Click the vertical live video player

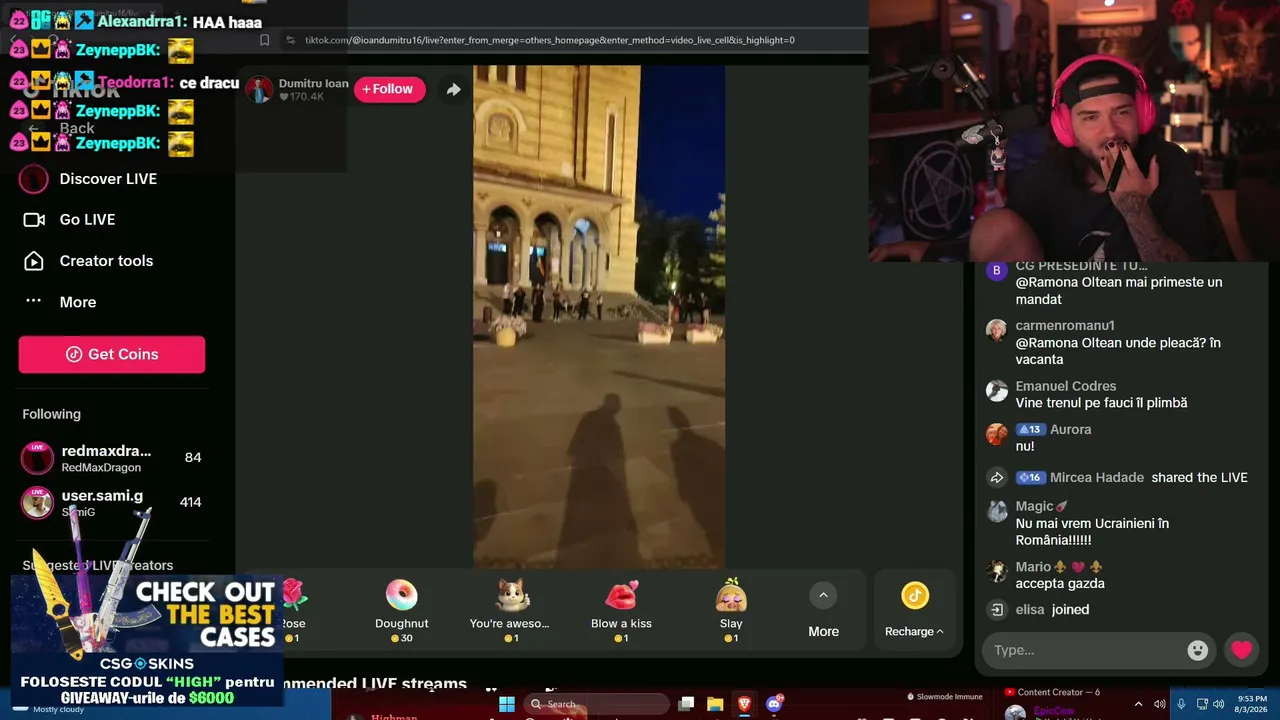[x=599, y=317]
